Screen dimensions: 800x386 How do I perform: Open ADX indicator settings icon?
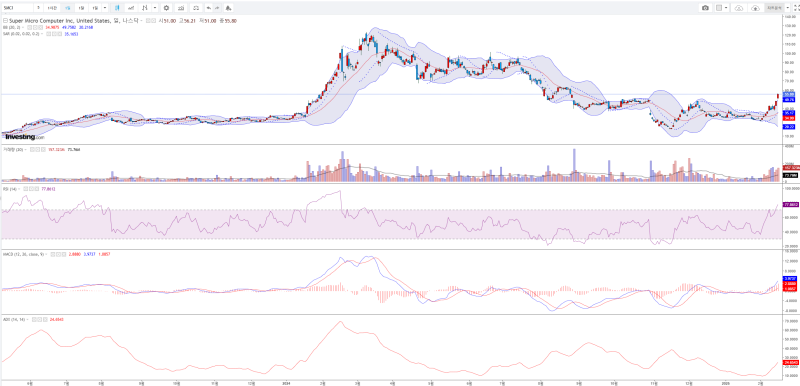40,319
